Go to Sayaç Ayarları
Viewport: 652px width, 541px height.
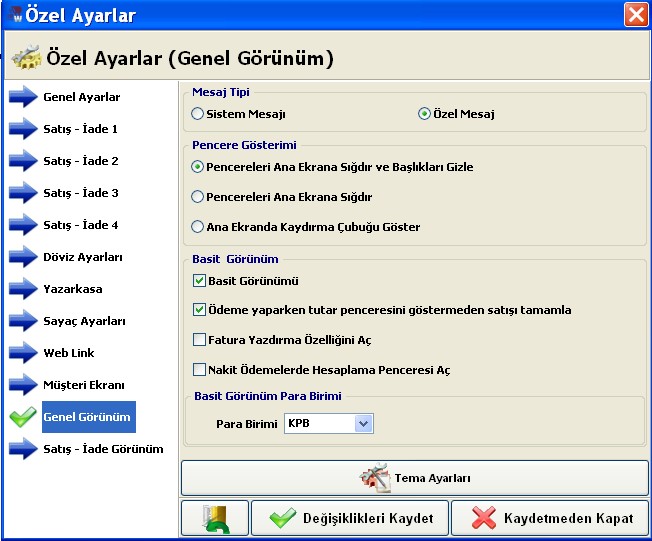point(84,321)
